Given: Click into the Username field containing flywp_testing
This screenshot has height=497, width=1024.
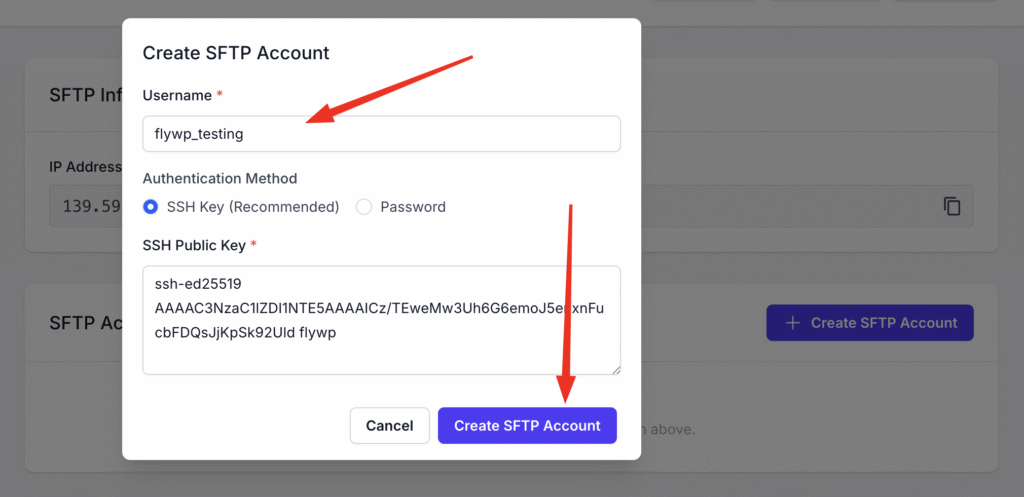Looking at the screenshot, I should [381, 134].
